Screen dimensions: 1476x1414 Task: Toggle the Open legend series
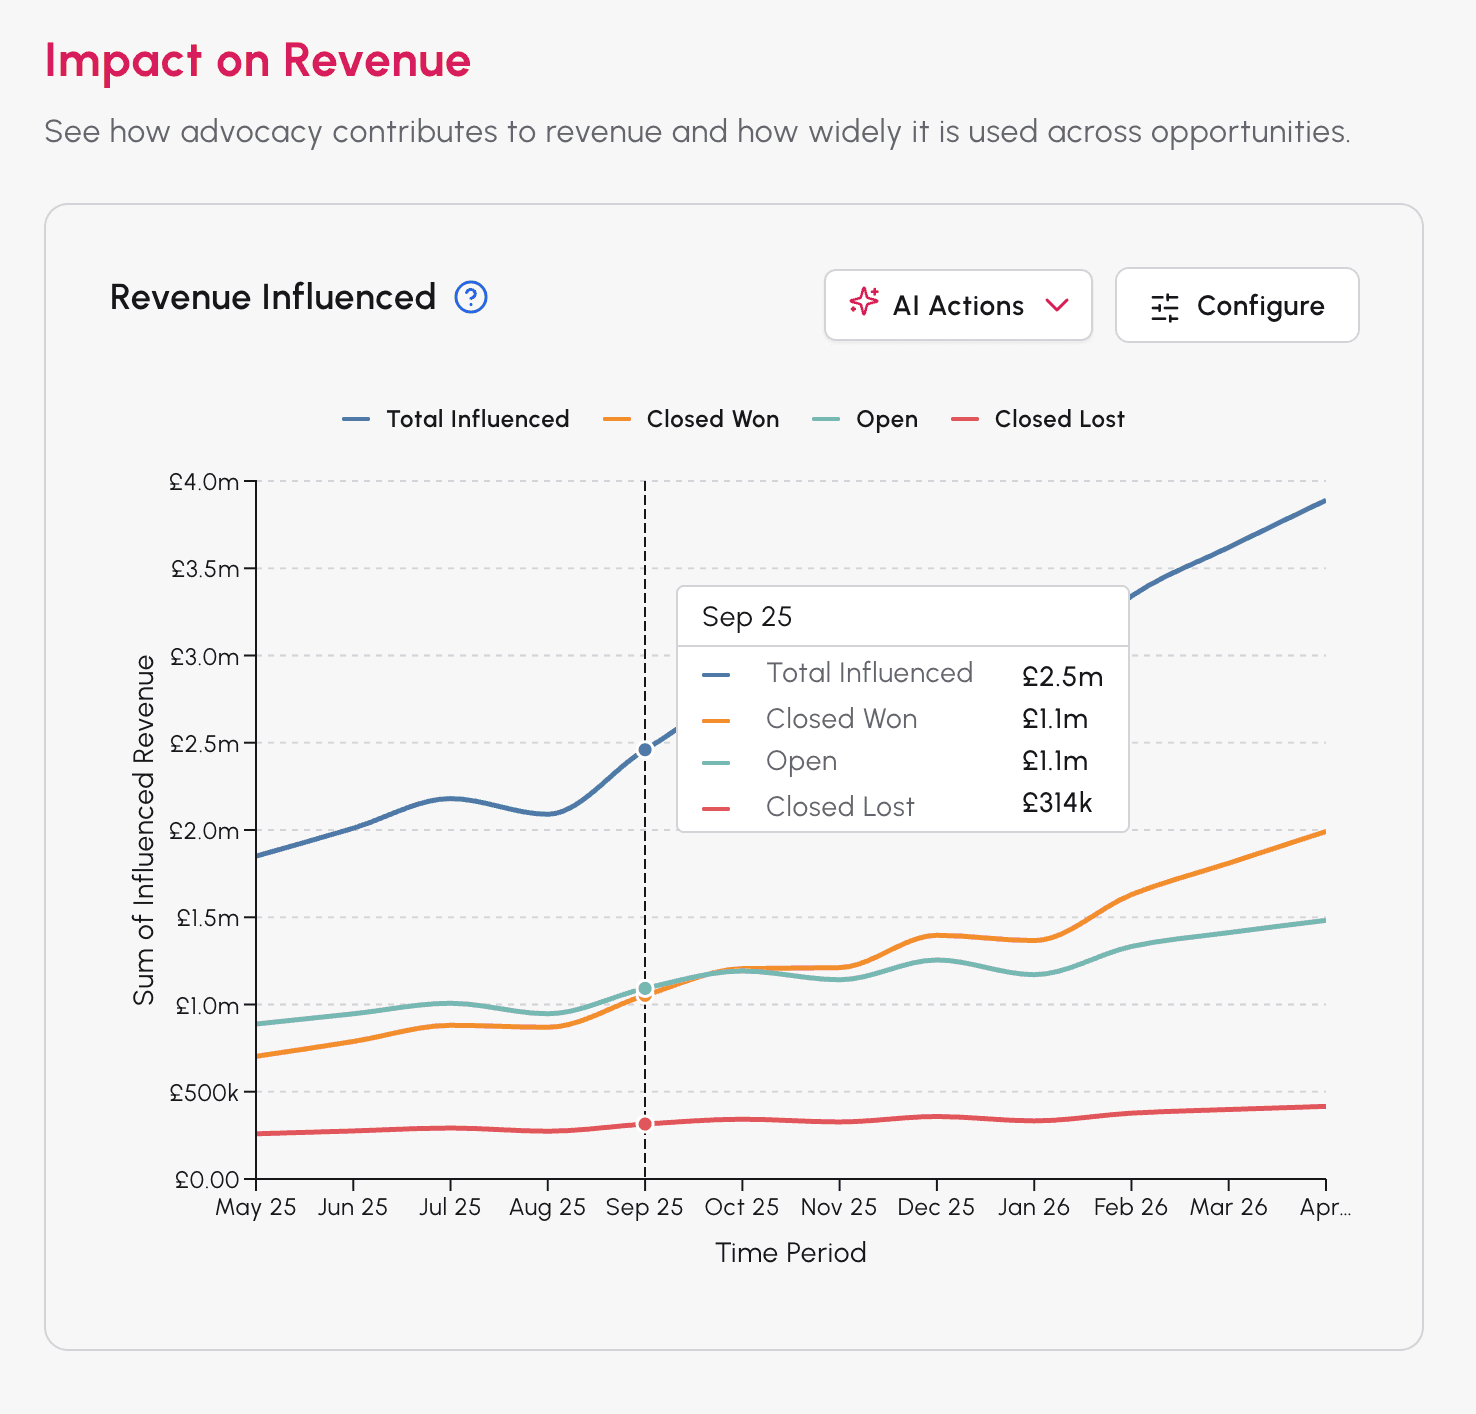coord(865,419)
